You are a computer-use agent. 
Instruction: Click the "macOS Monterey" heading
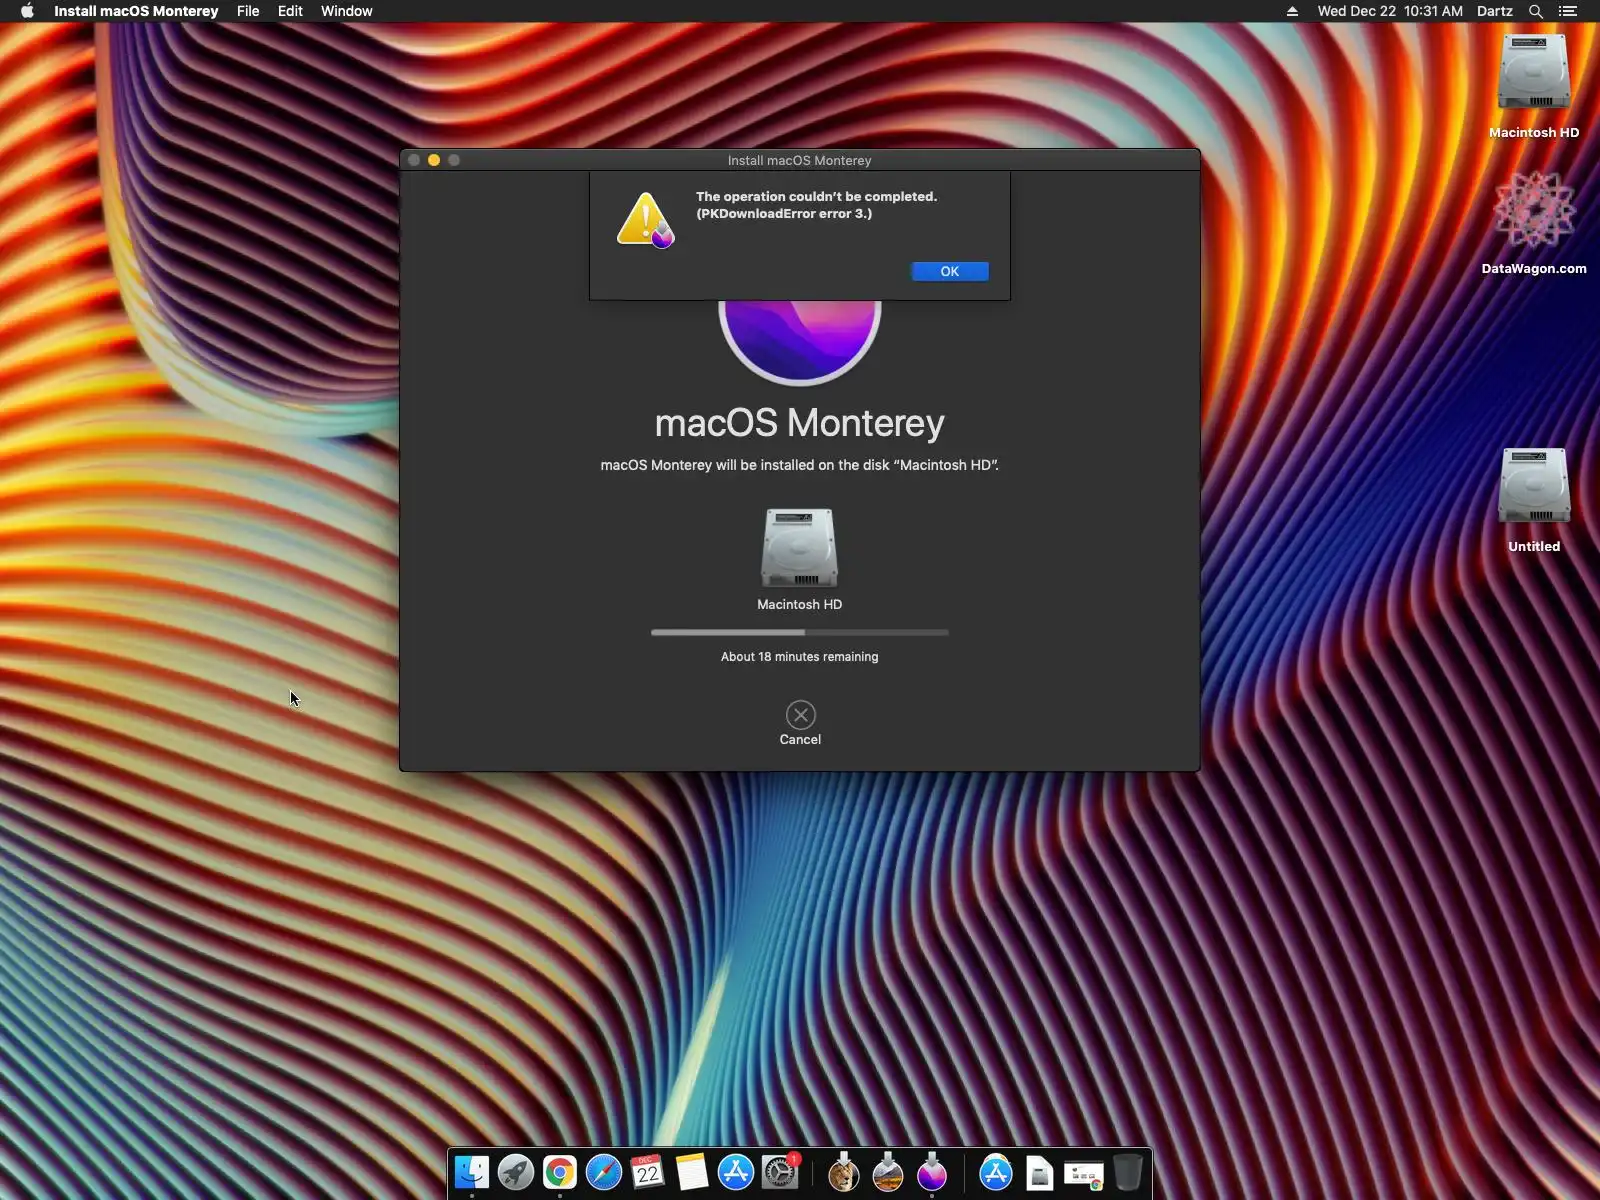tap(800, 423)
